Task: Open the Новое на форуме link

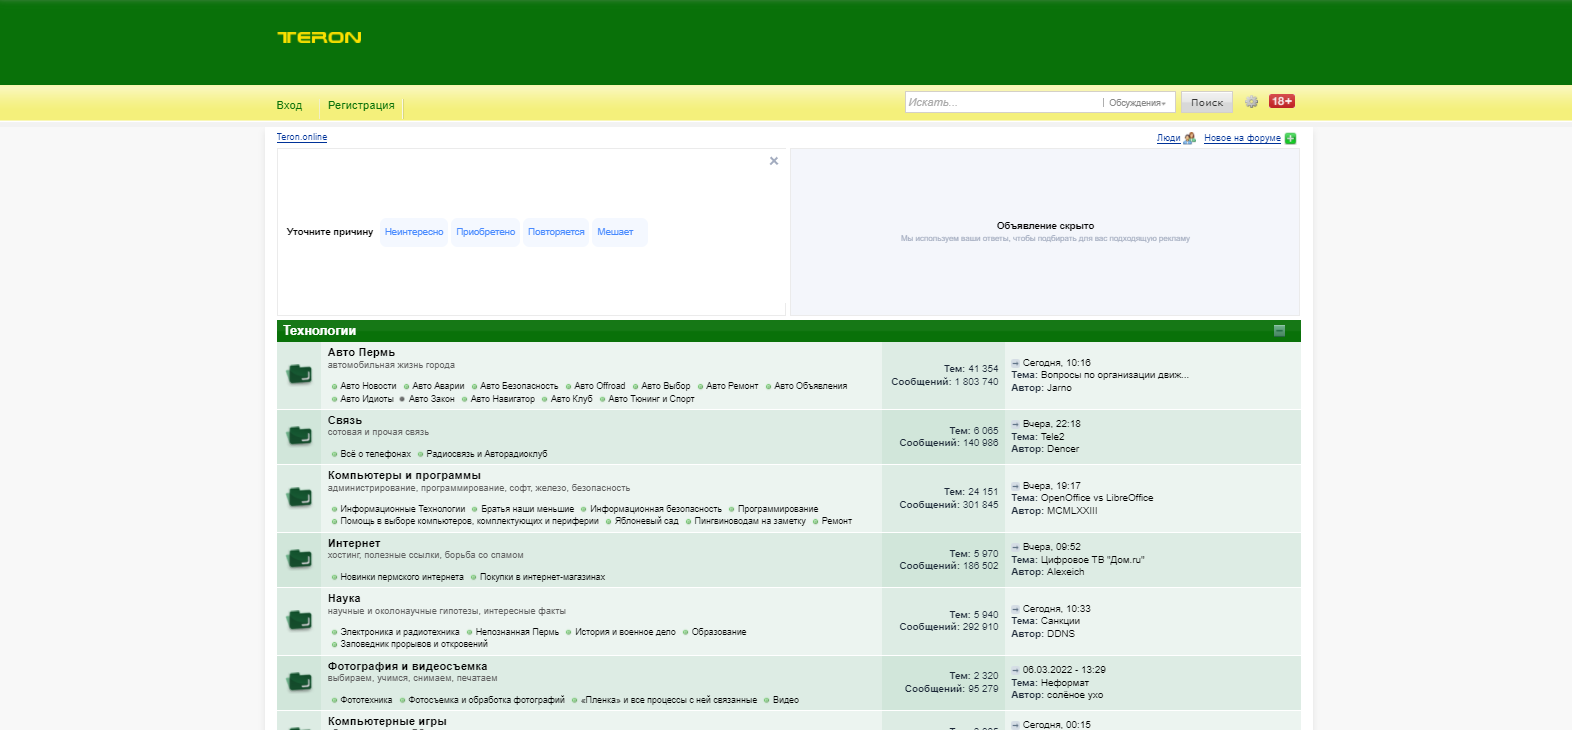Action: click(1242, 138)
